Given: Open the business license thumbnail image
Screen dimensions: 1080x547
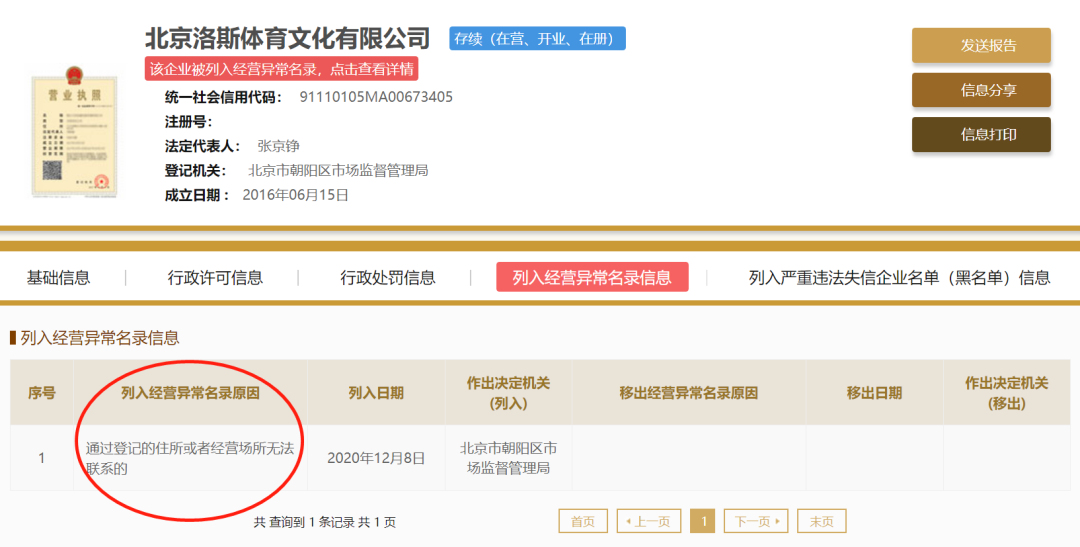Looking at the screenshot, I should (74, 132).
